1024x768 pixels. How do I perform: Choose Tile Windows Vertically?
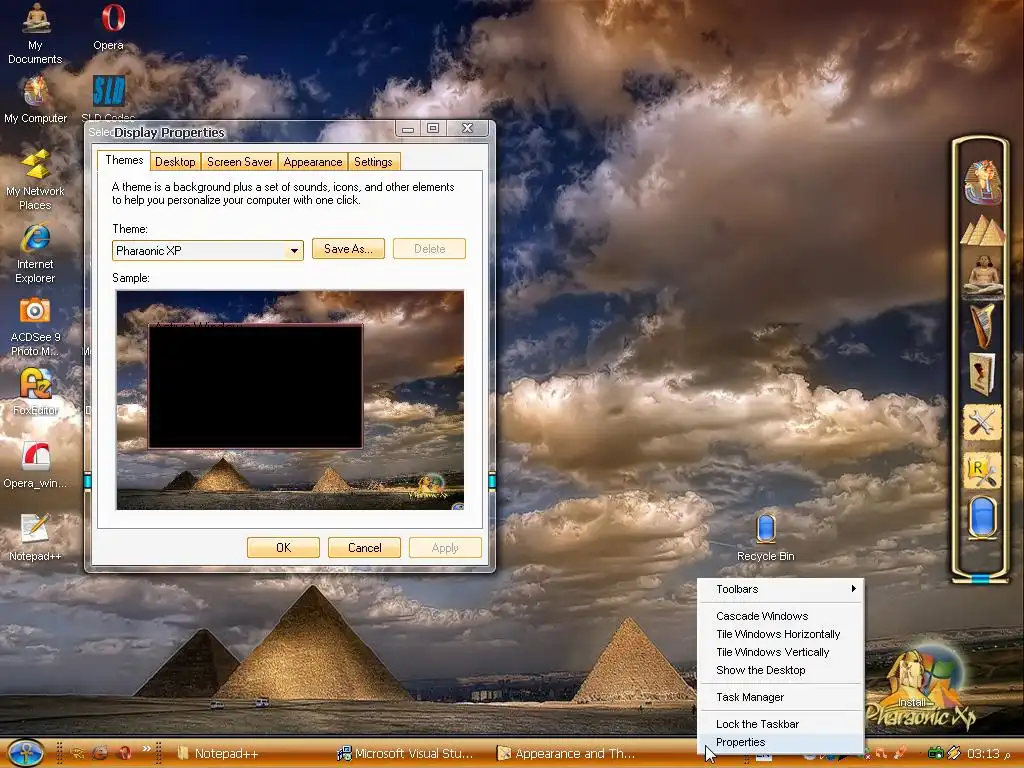tap(781, 652)
